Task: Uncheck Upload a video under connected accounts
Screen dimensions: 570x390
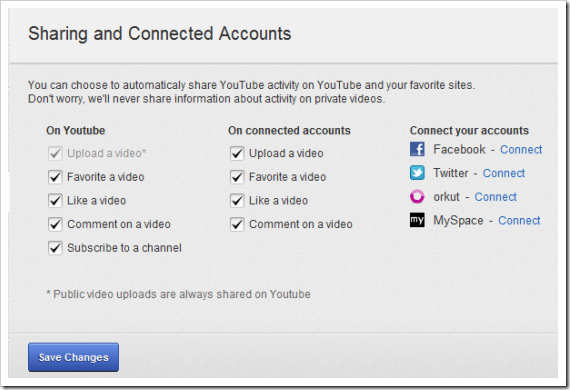Action: (237, 153)
